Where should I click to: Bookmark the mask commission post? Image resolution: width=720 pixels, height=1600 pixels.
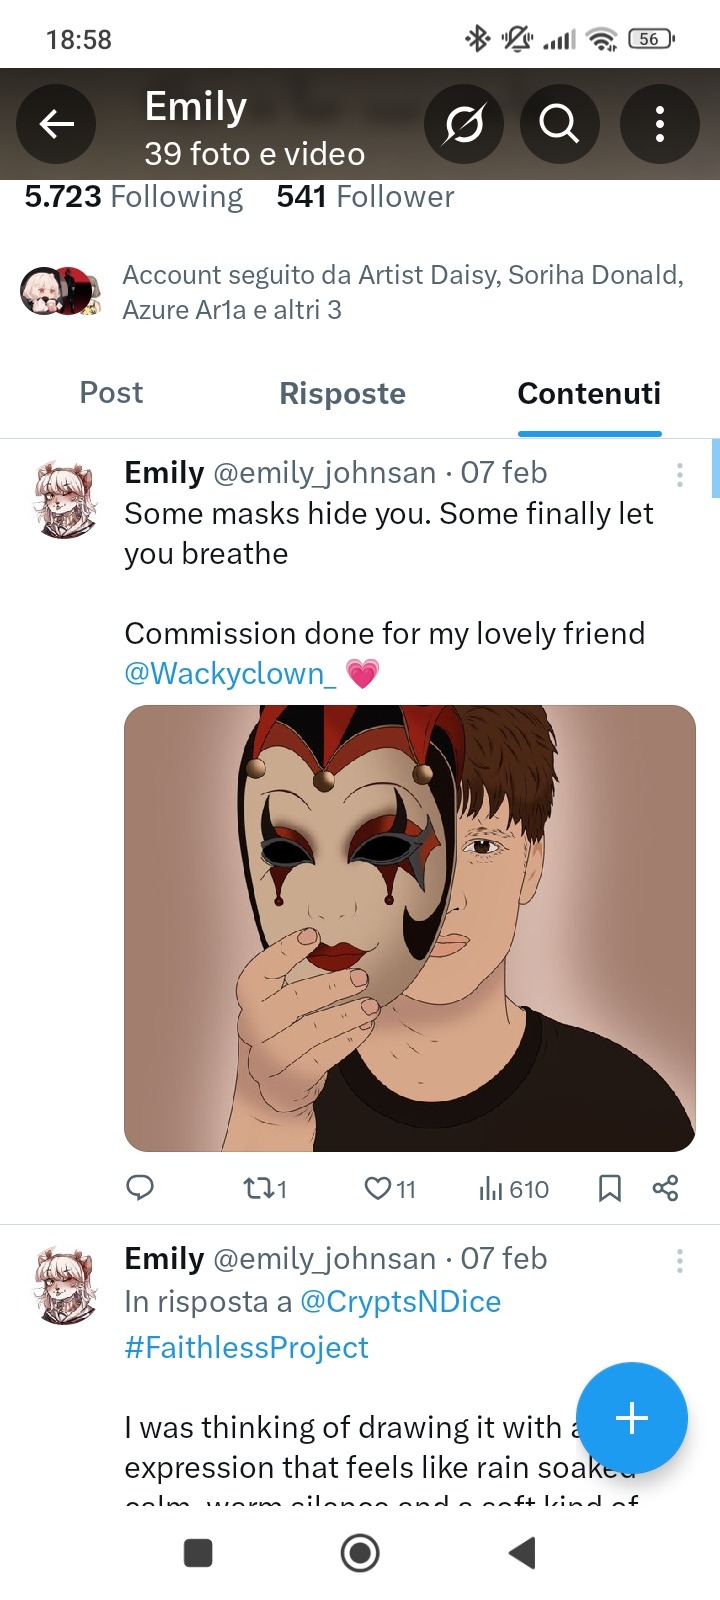[x=609, y=1188]
